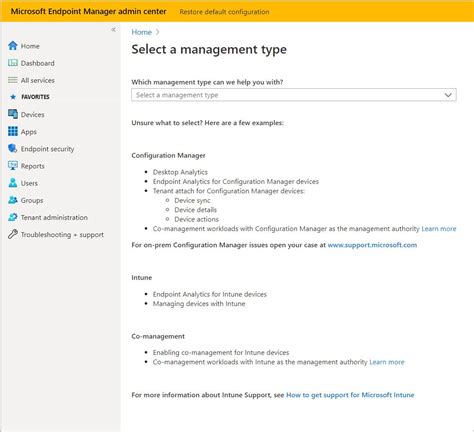Viewport: 474px width, 432px height.
Task: Open www.support.microsoft.com link
Action: [x=372, y=245]
